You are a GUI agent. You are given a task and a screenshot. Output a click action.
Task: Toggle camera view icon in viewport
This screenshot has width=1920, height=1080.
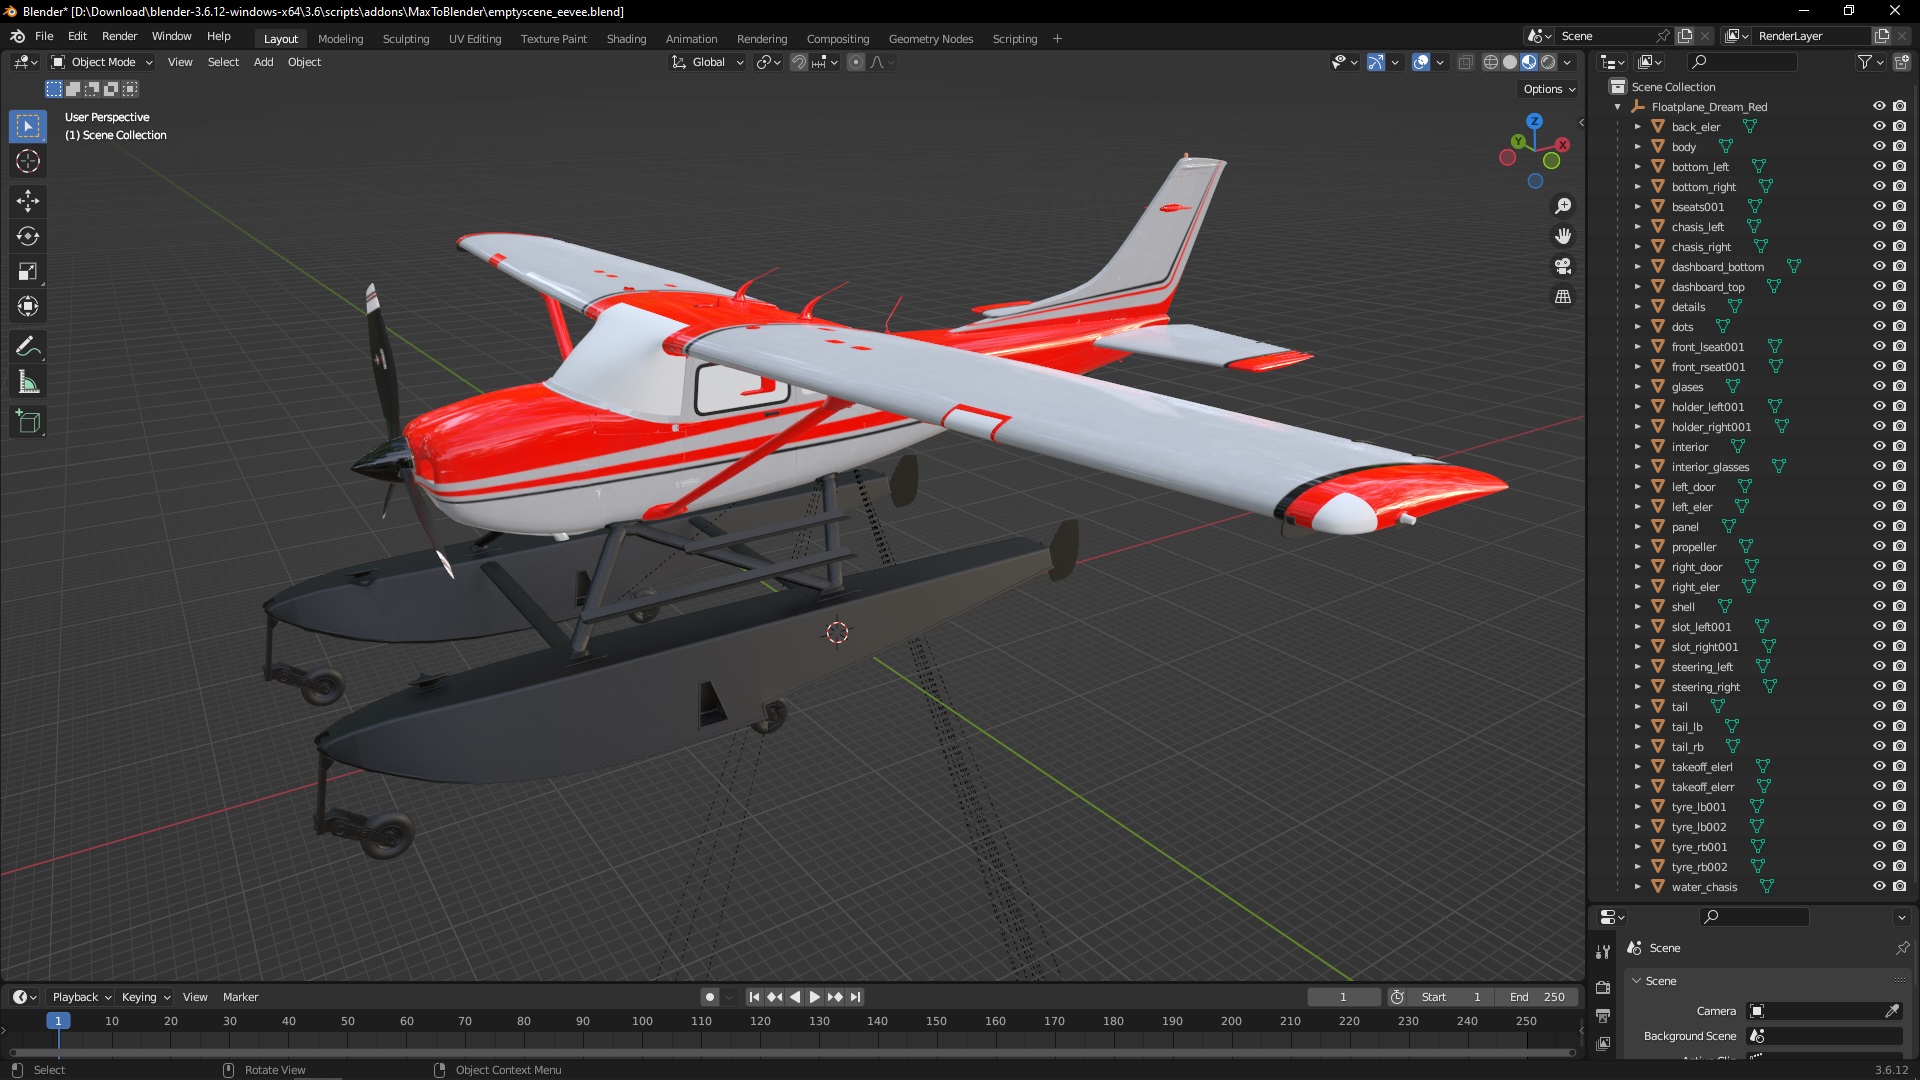pos(1563,266)
